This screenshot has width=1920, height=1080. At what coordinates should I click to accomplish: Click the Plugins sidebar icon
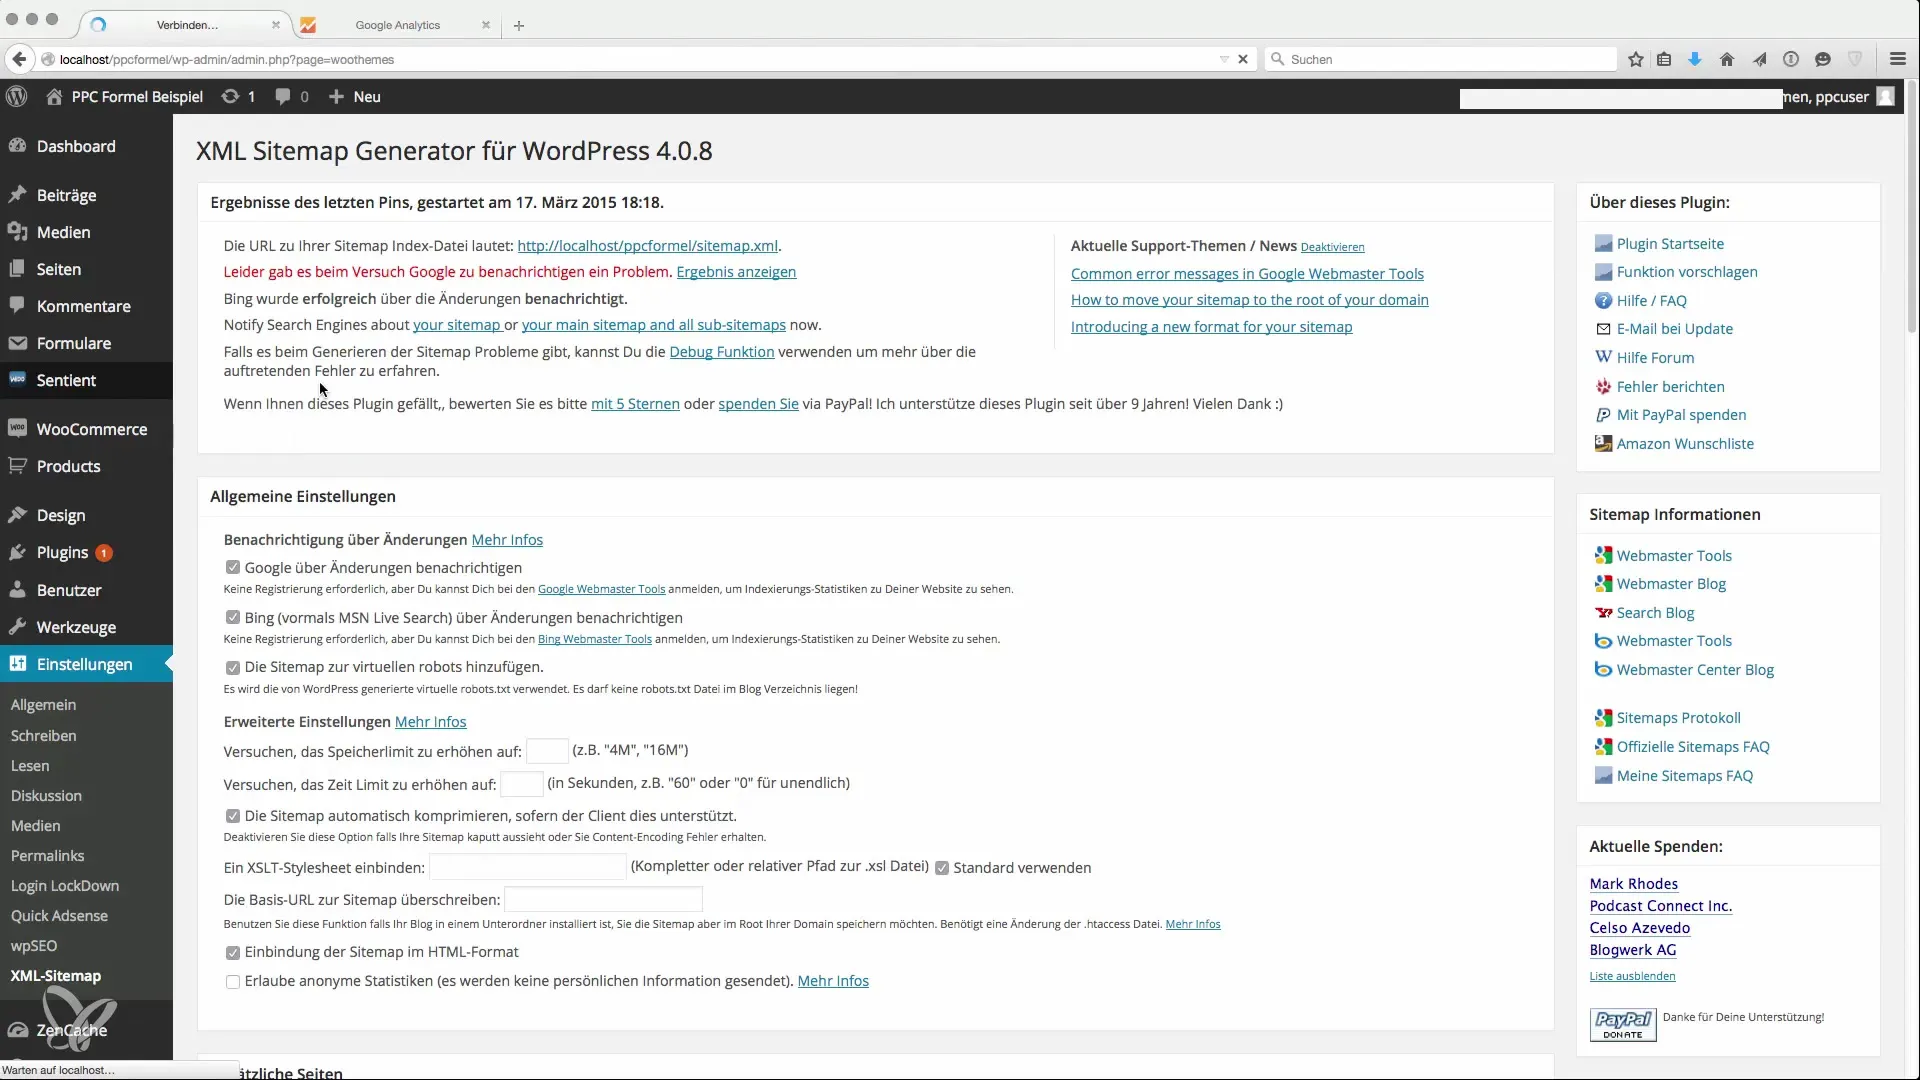coord(17,552)
